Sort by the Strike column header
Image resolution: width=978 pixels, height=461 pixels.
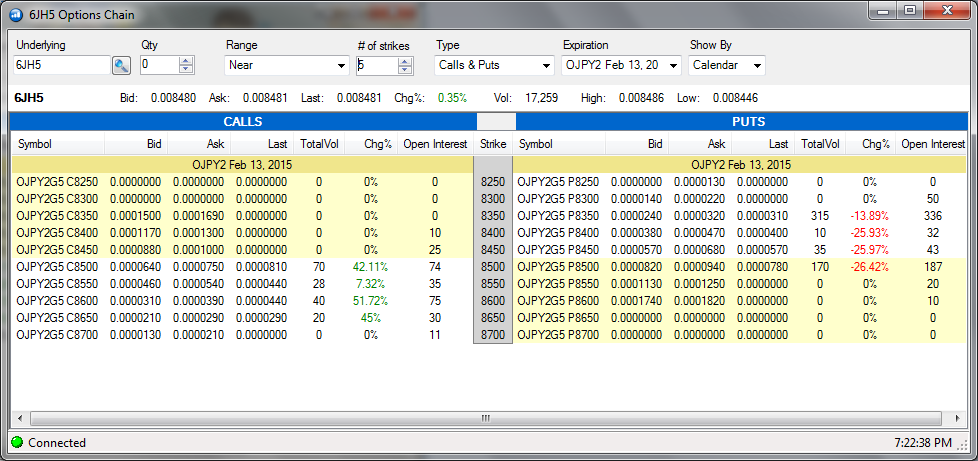point(493,144)
